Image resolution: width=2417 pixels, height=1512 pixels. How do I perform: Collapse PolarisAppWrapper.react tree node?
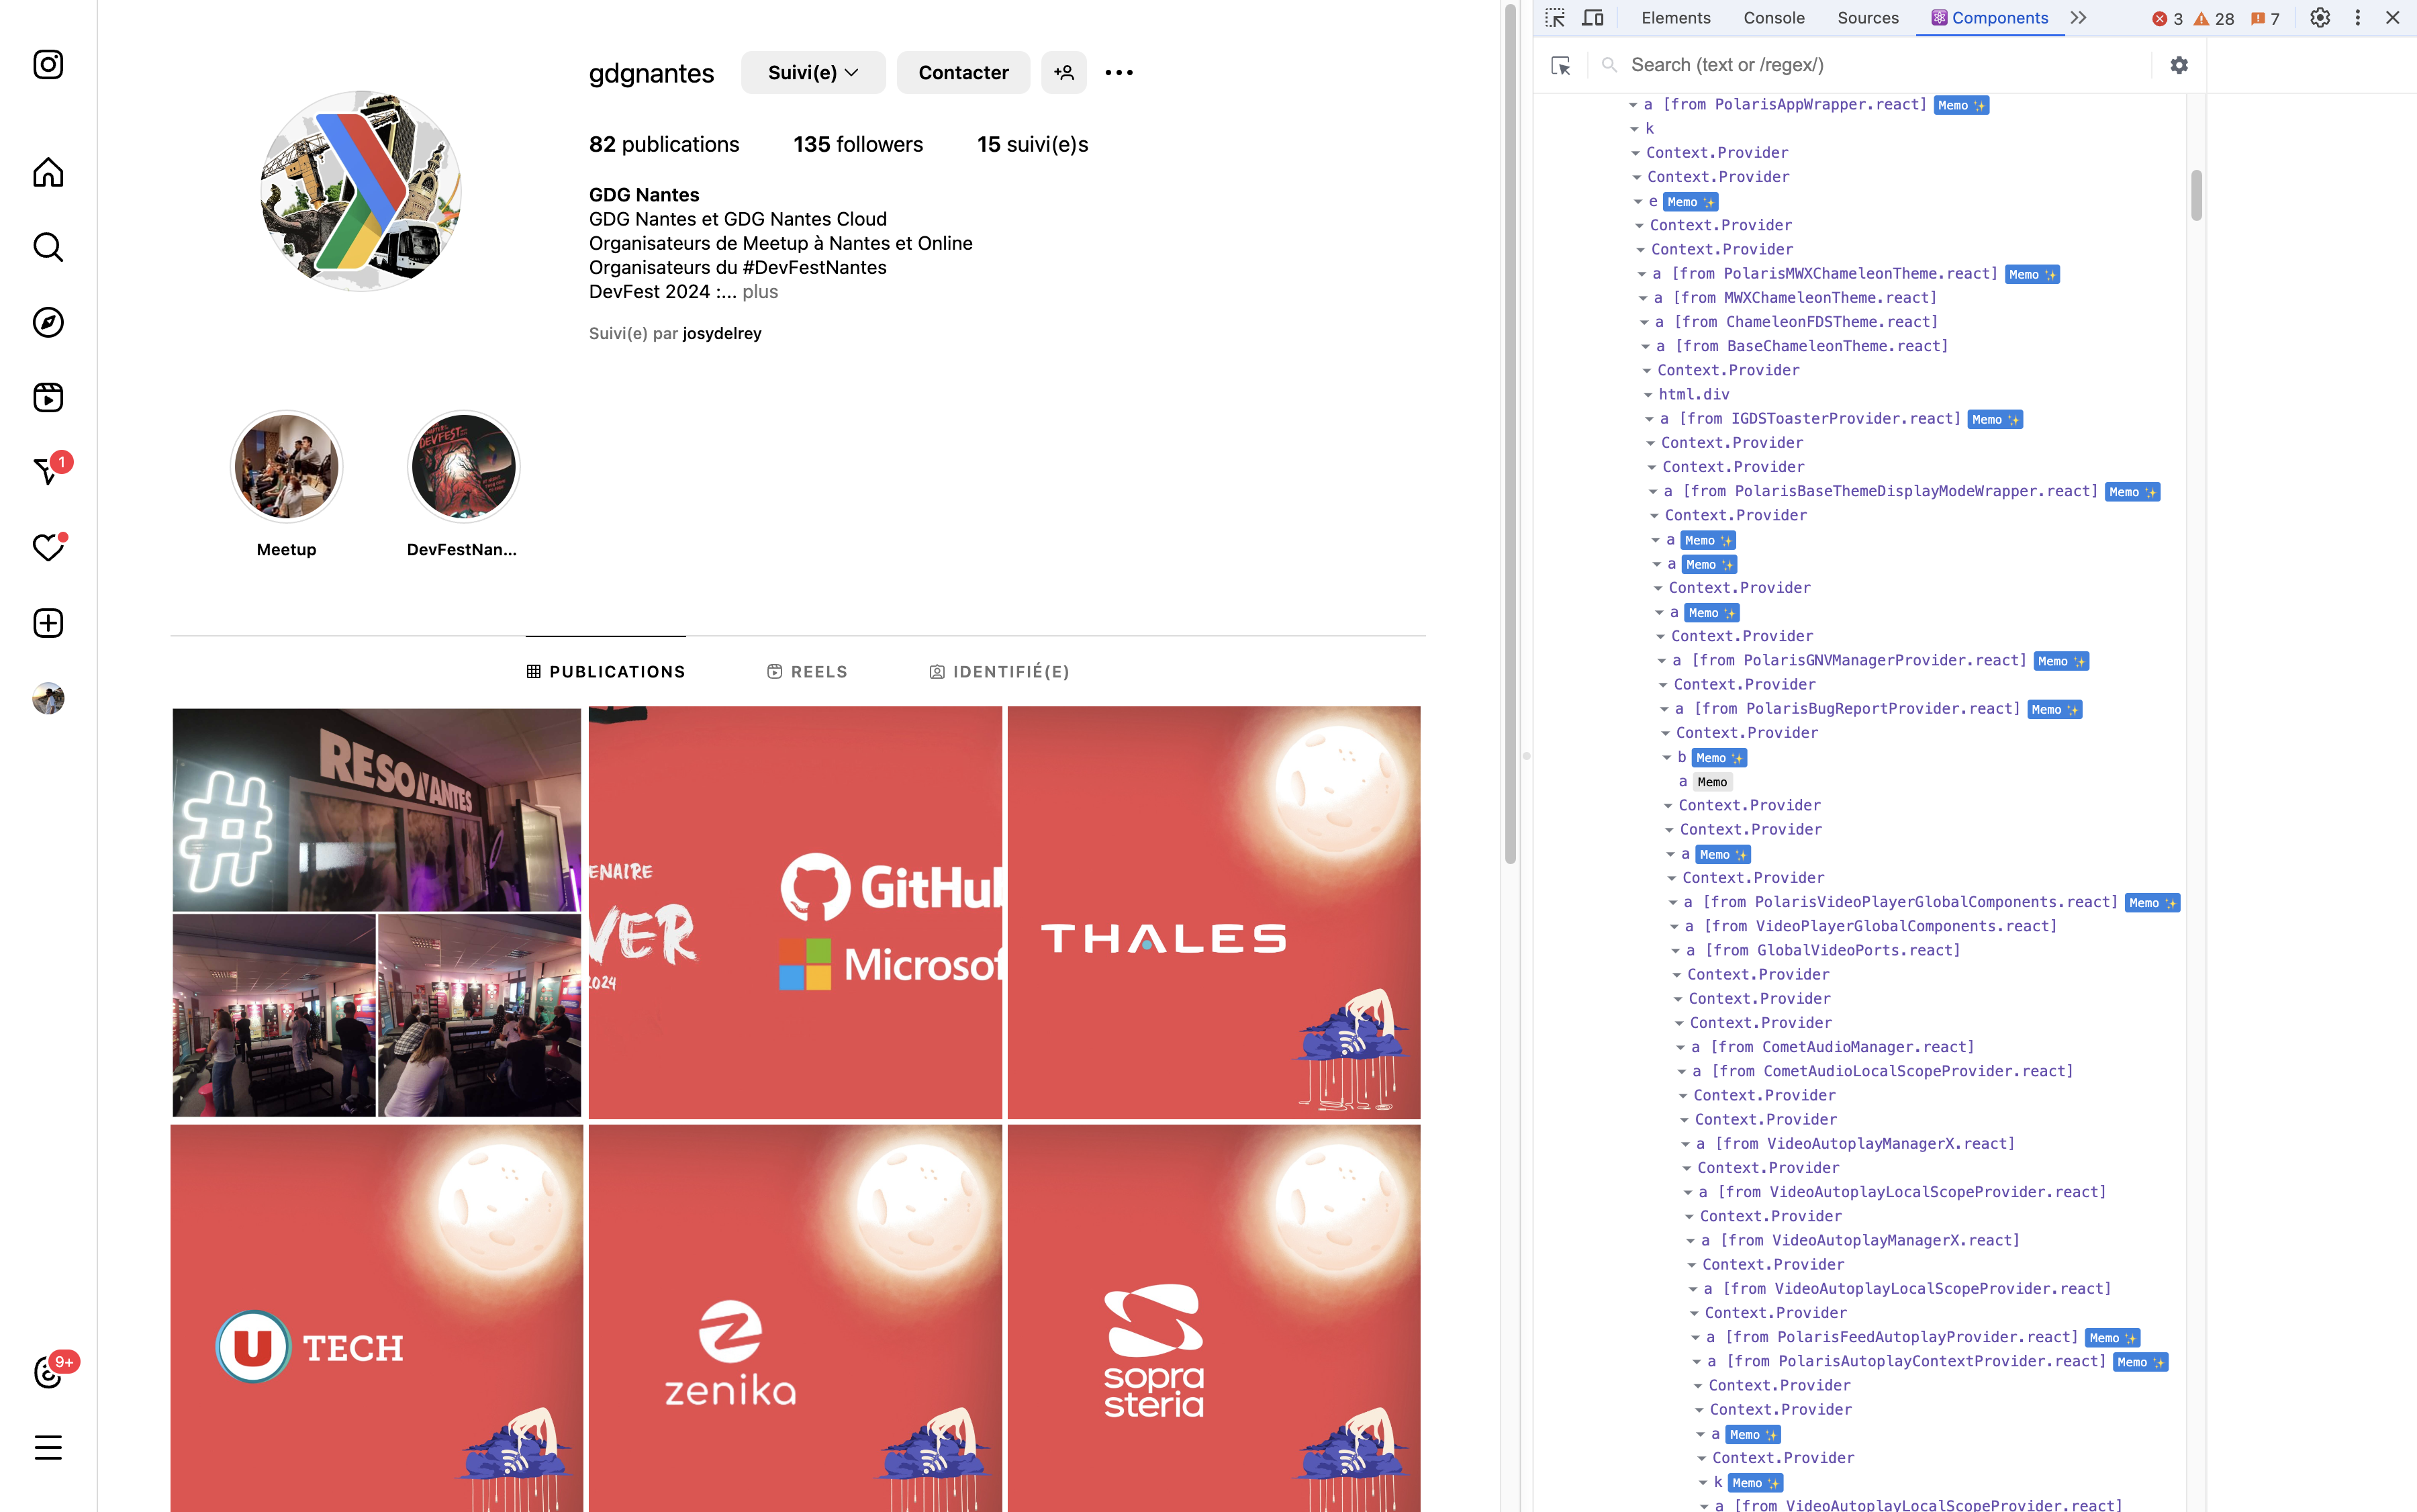point(1633,105)
